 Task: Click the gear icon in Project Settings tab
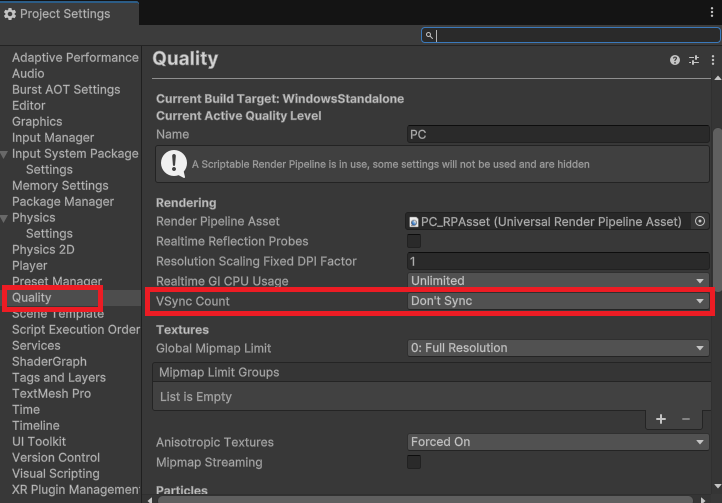pyautogui.click(x=10, y=14)
